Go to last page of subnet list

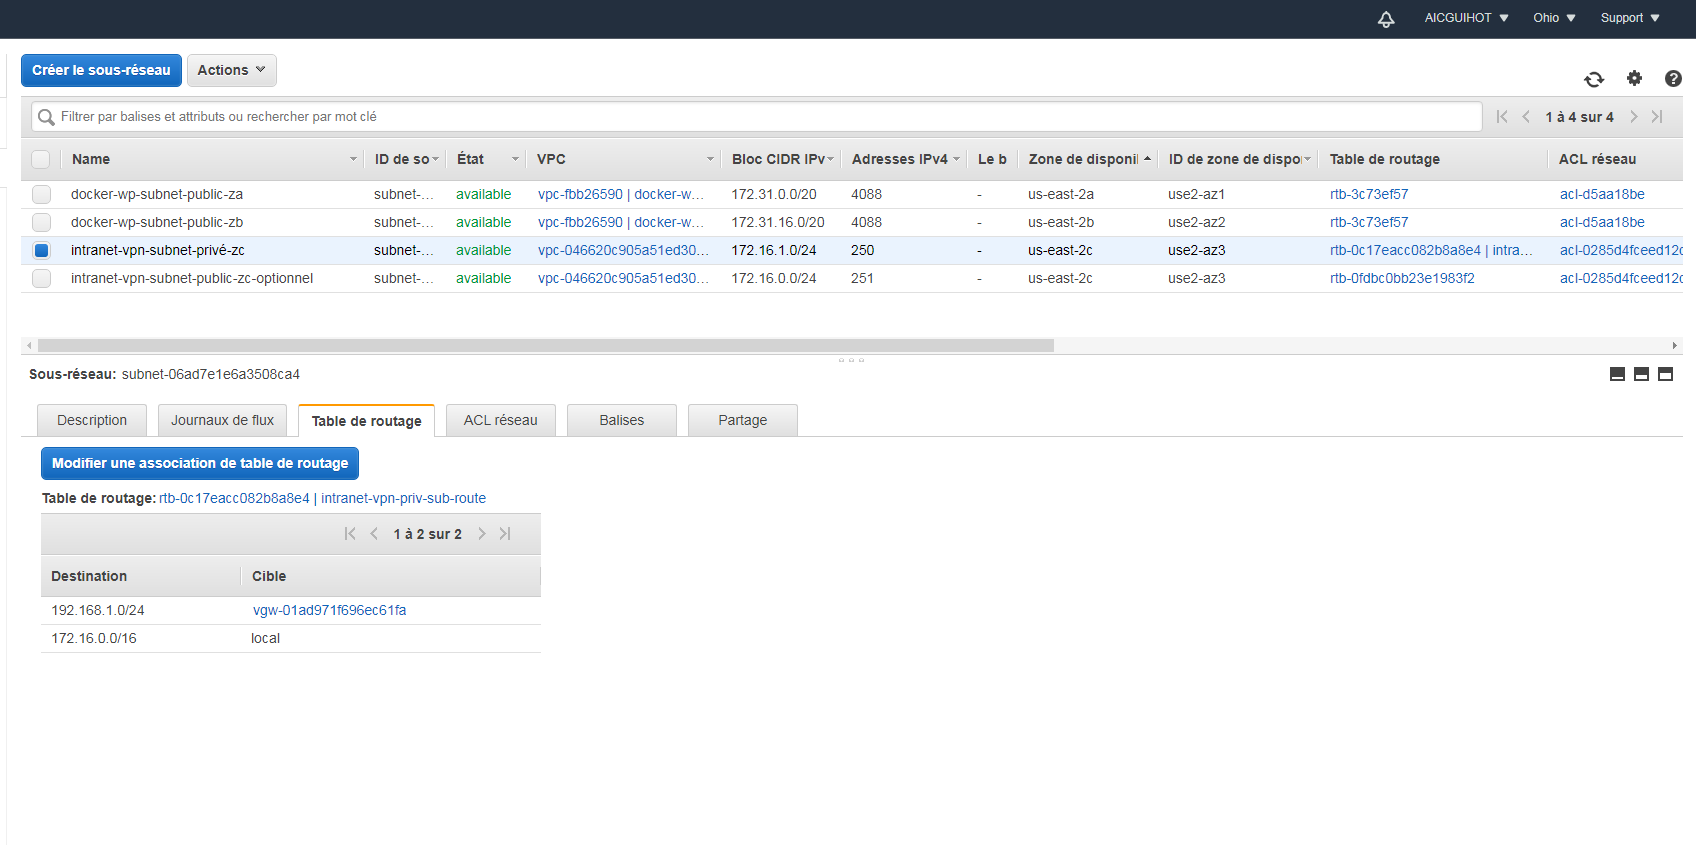point(1657,117)
